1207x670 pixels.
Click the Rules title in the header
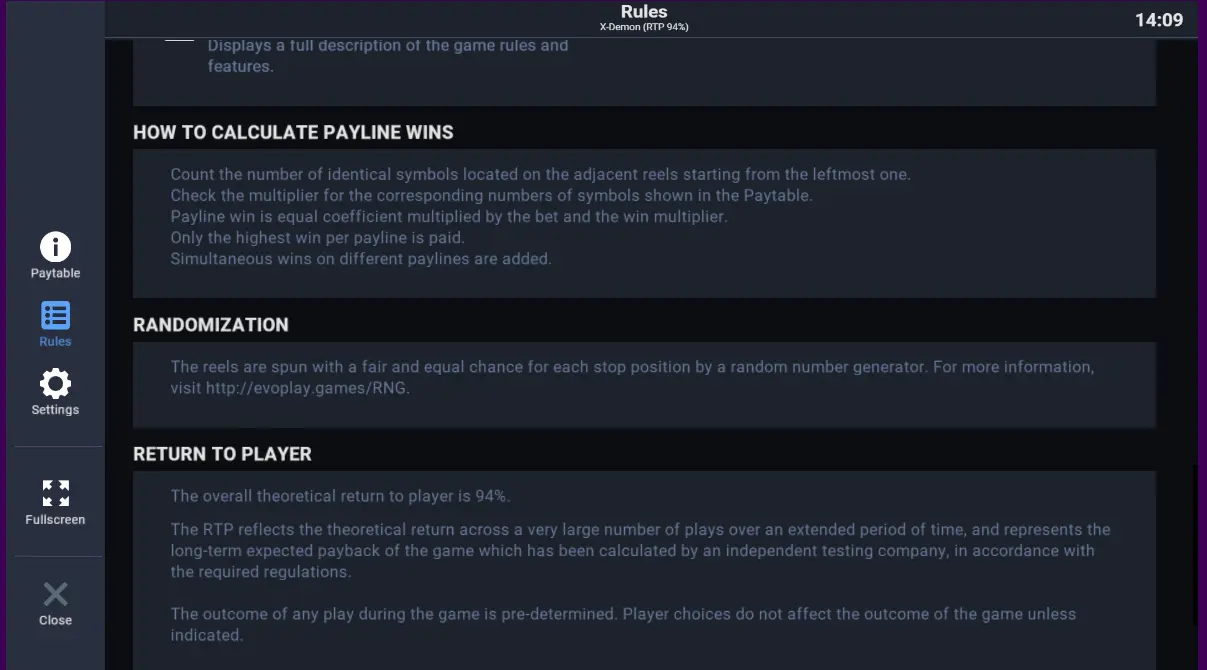[x=644, y=12]
